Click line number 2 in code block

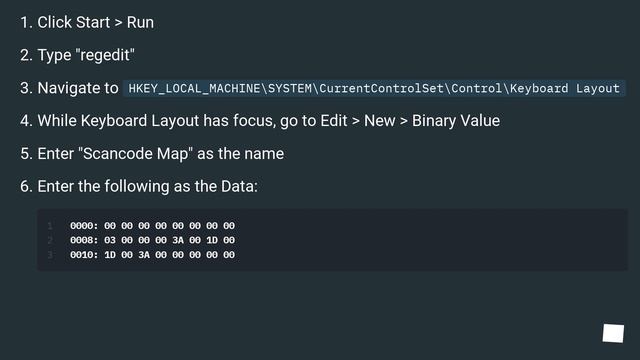pyautogui.click(x=50, y=240)
